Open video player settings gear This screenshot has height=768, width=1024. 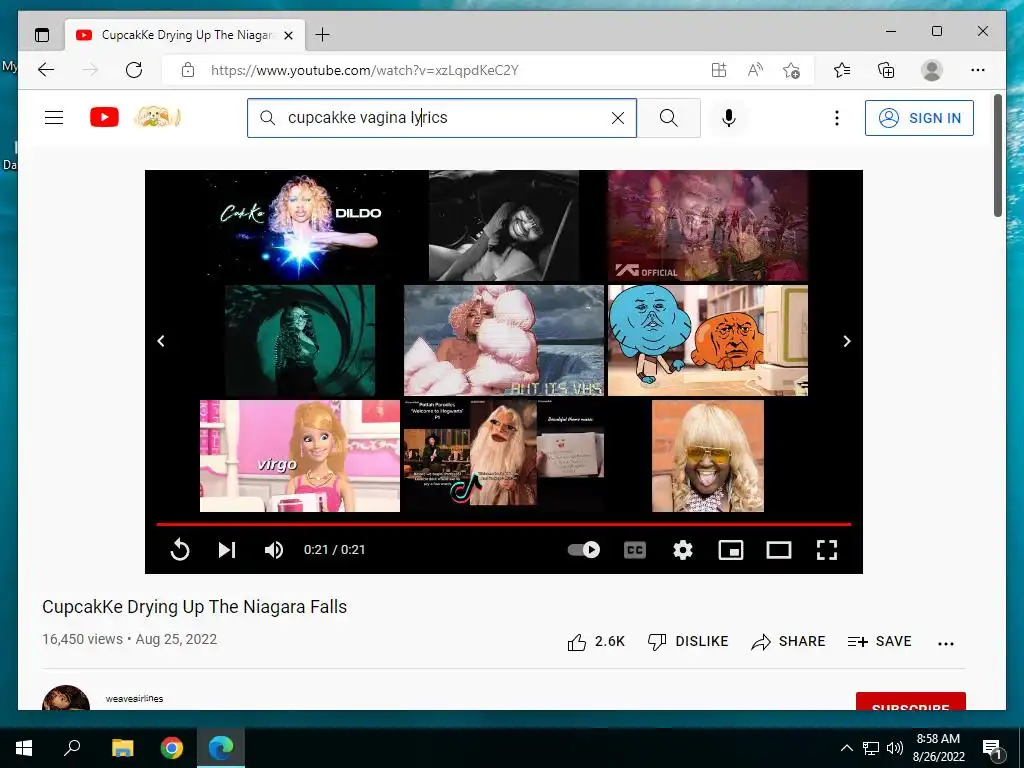pyautogui.click(x=682, y=550)
